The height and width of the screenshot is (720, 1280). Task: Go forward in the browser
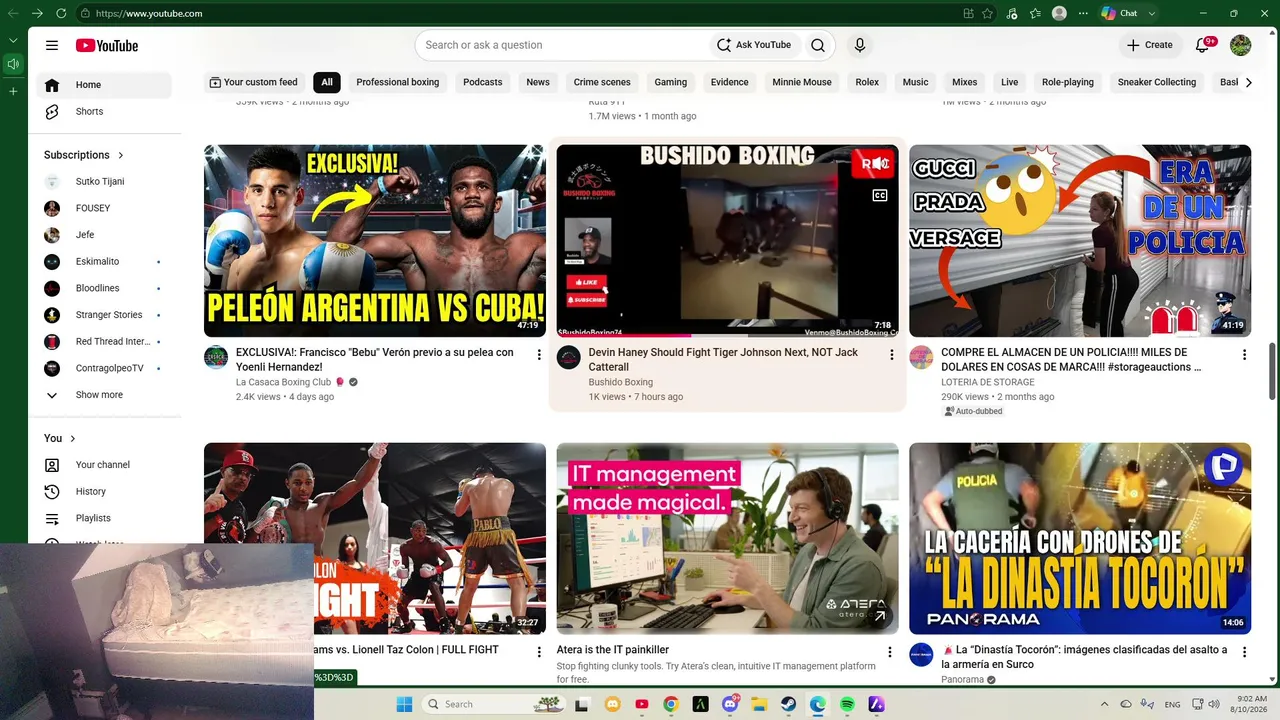[37, 13]
